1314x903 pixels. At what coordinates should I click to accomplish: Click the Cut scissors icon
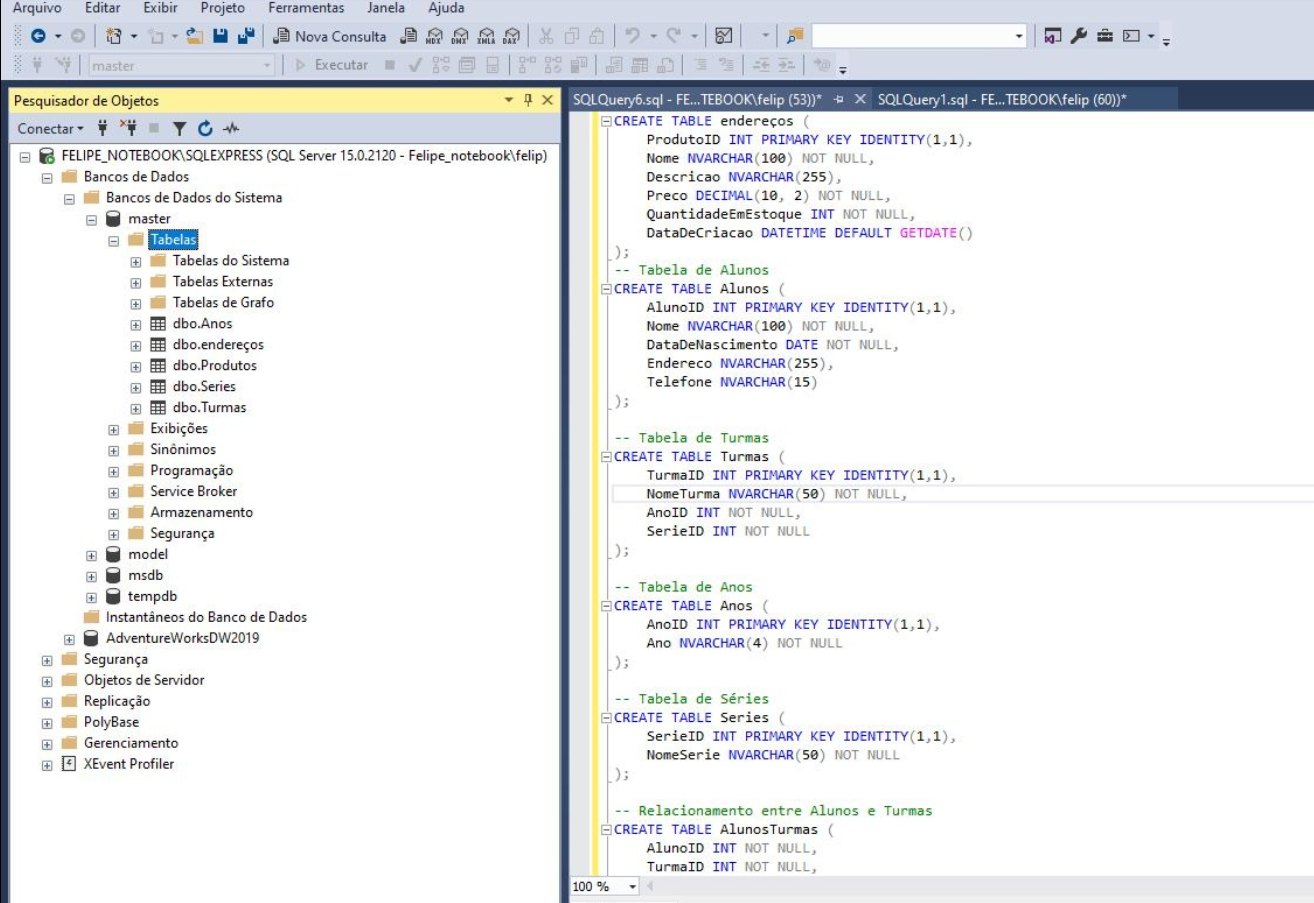point(546,37)
